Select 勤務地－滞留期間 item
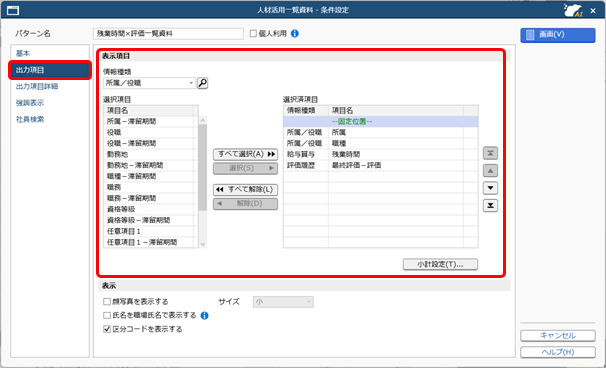This screenshot has width=606, height=368. [151, 165]
